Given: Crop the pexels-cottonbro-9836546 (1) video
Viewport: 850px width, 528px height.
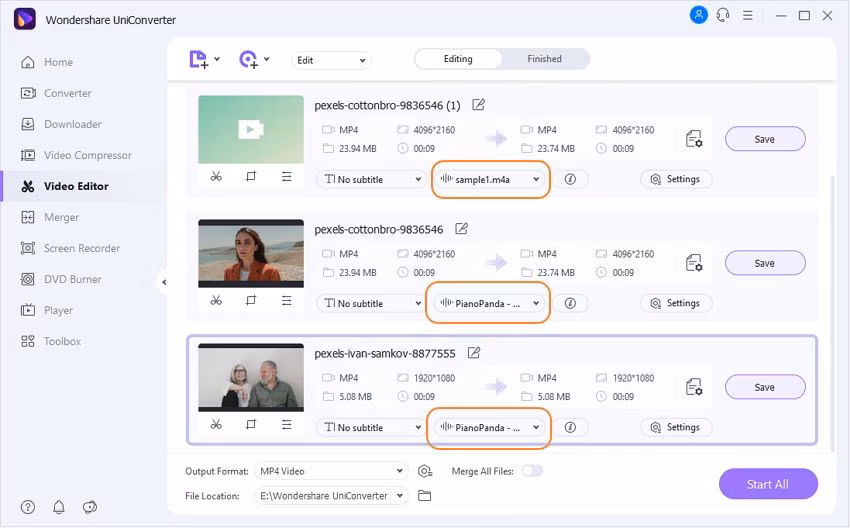Looking at the screenshot, I should pyautogui.click(x=250, y=176).
